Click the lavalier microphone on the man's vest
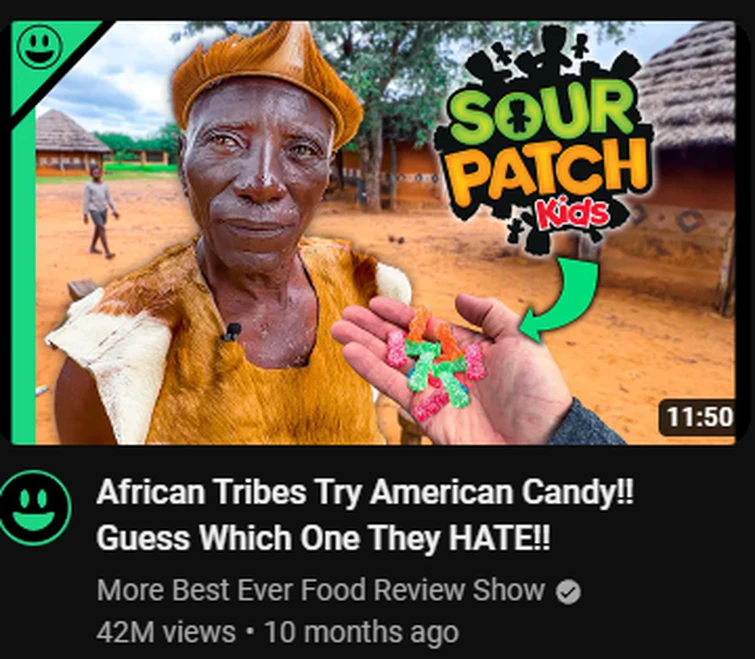Viewport: 755px width, 659px height. 232,332
